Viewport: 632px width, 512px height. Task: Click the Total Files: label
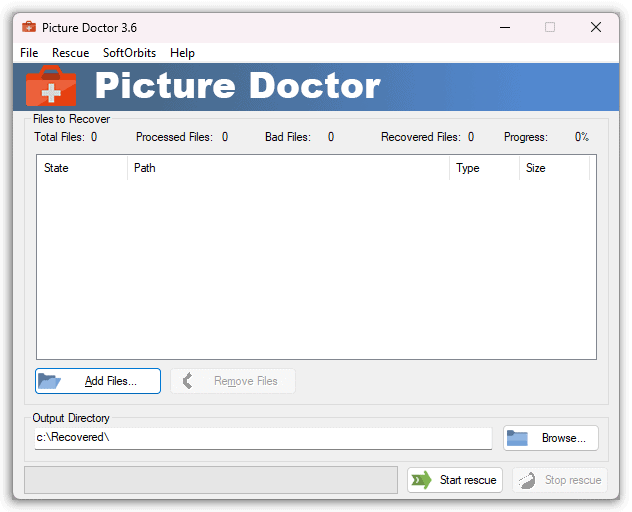click(60, 137)
